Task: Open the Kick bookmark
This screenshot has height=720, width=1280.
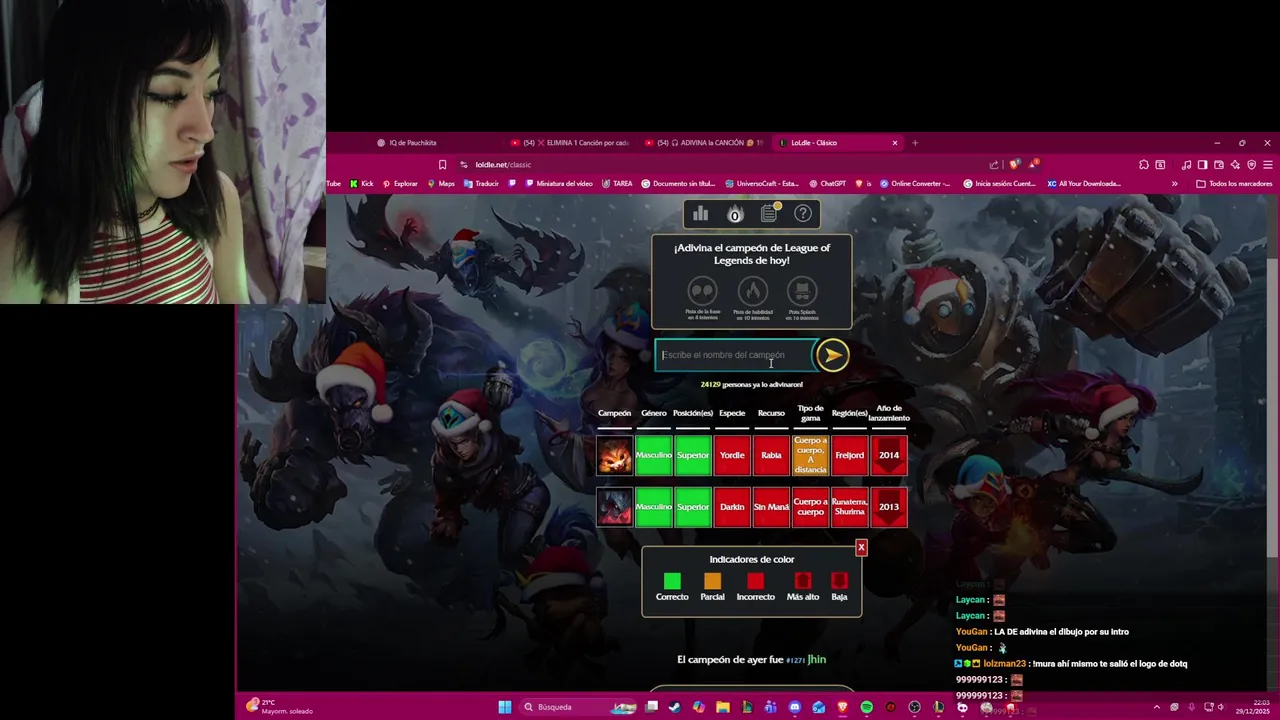Action: 362,184
